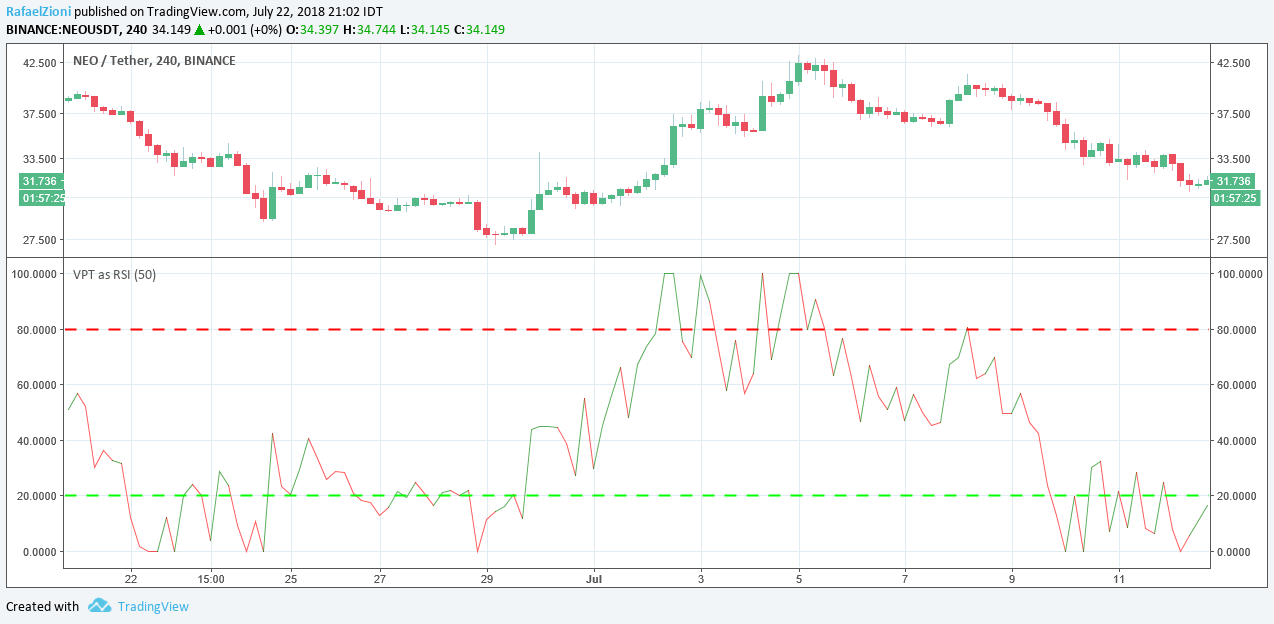Image resolution: width=1274 pixels, height=624 pixels.
Task: Click the 01:57:25 countdown on left scale
Action: coord(42,198)
